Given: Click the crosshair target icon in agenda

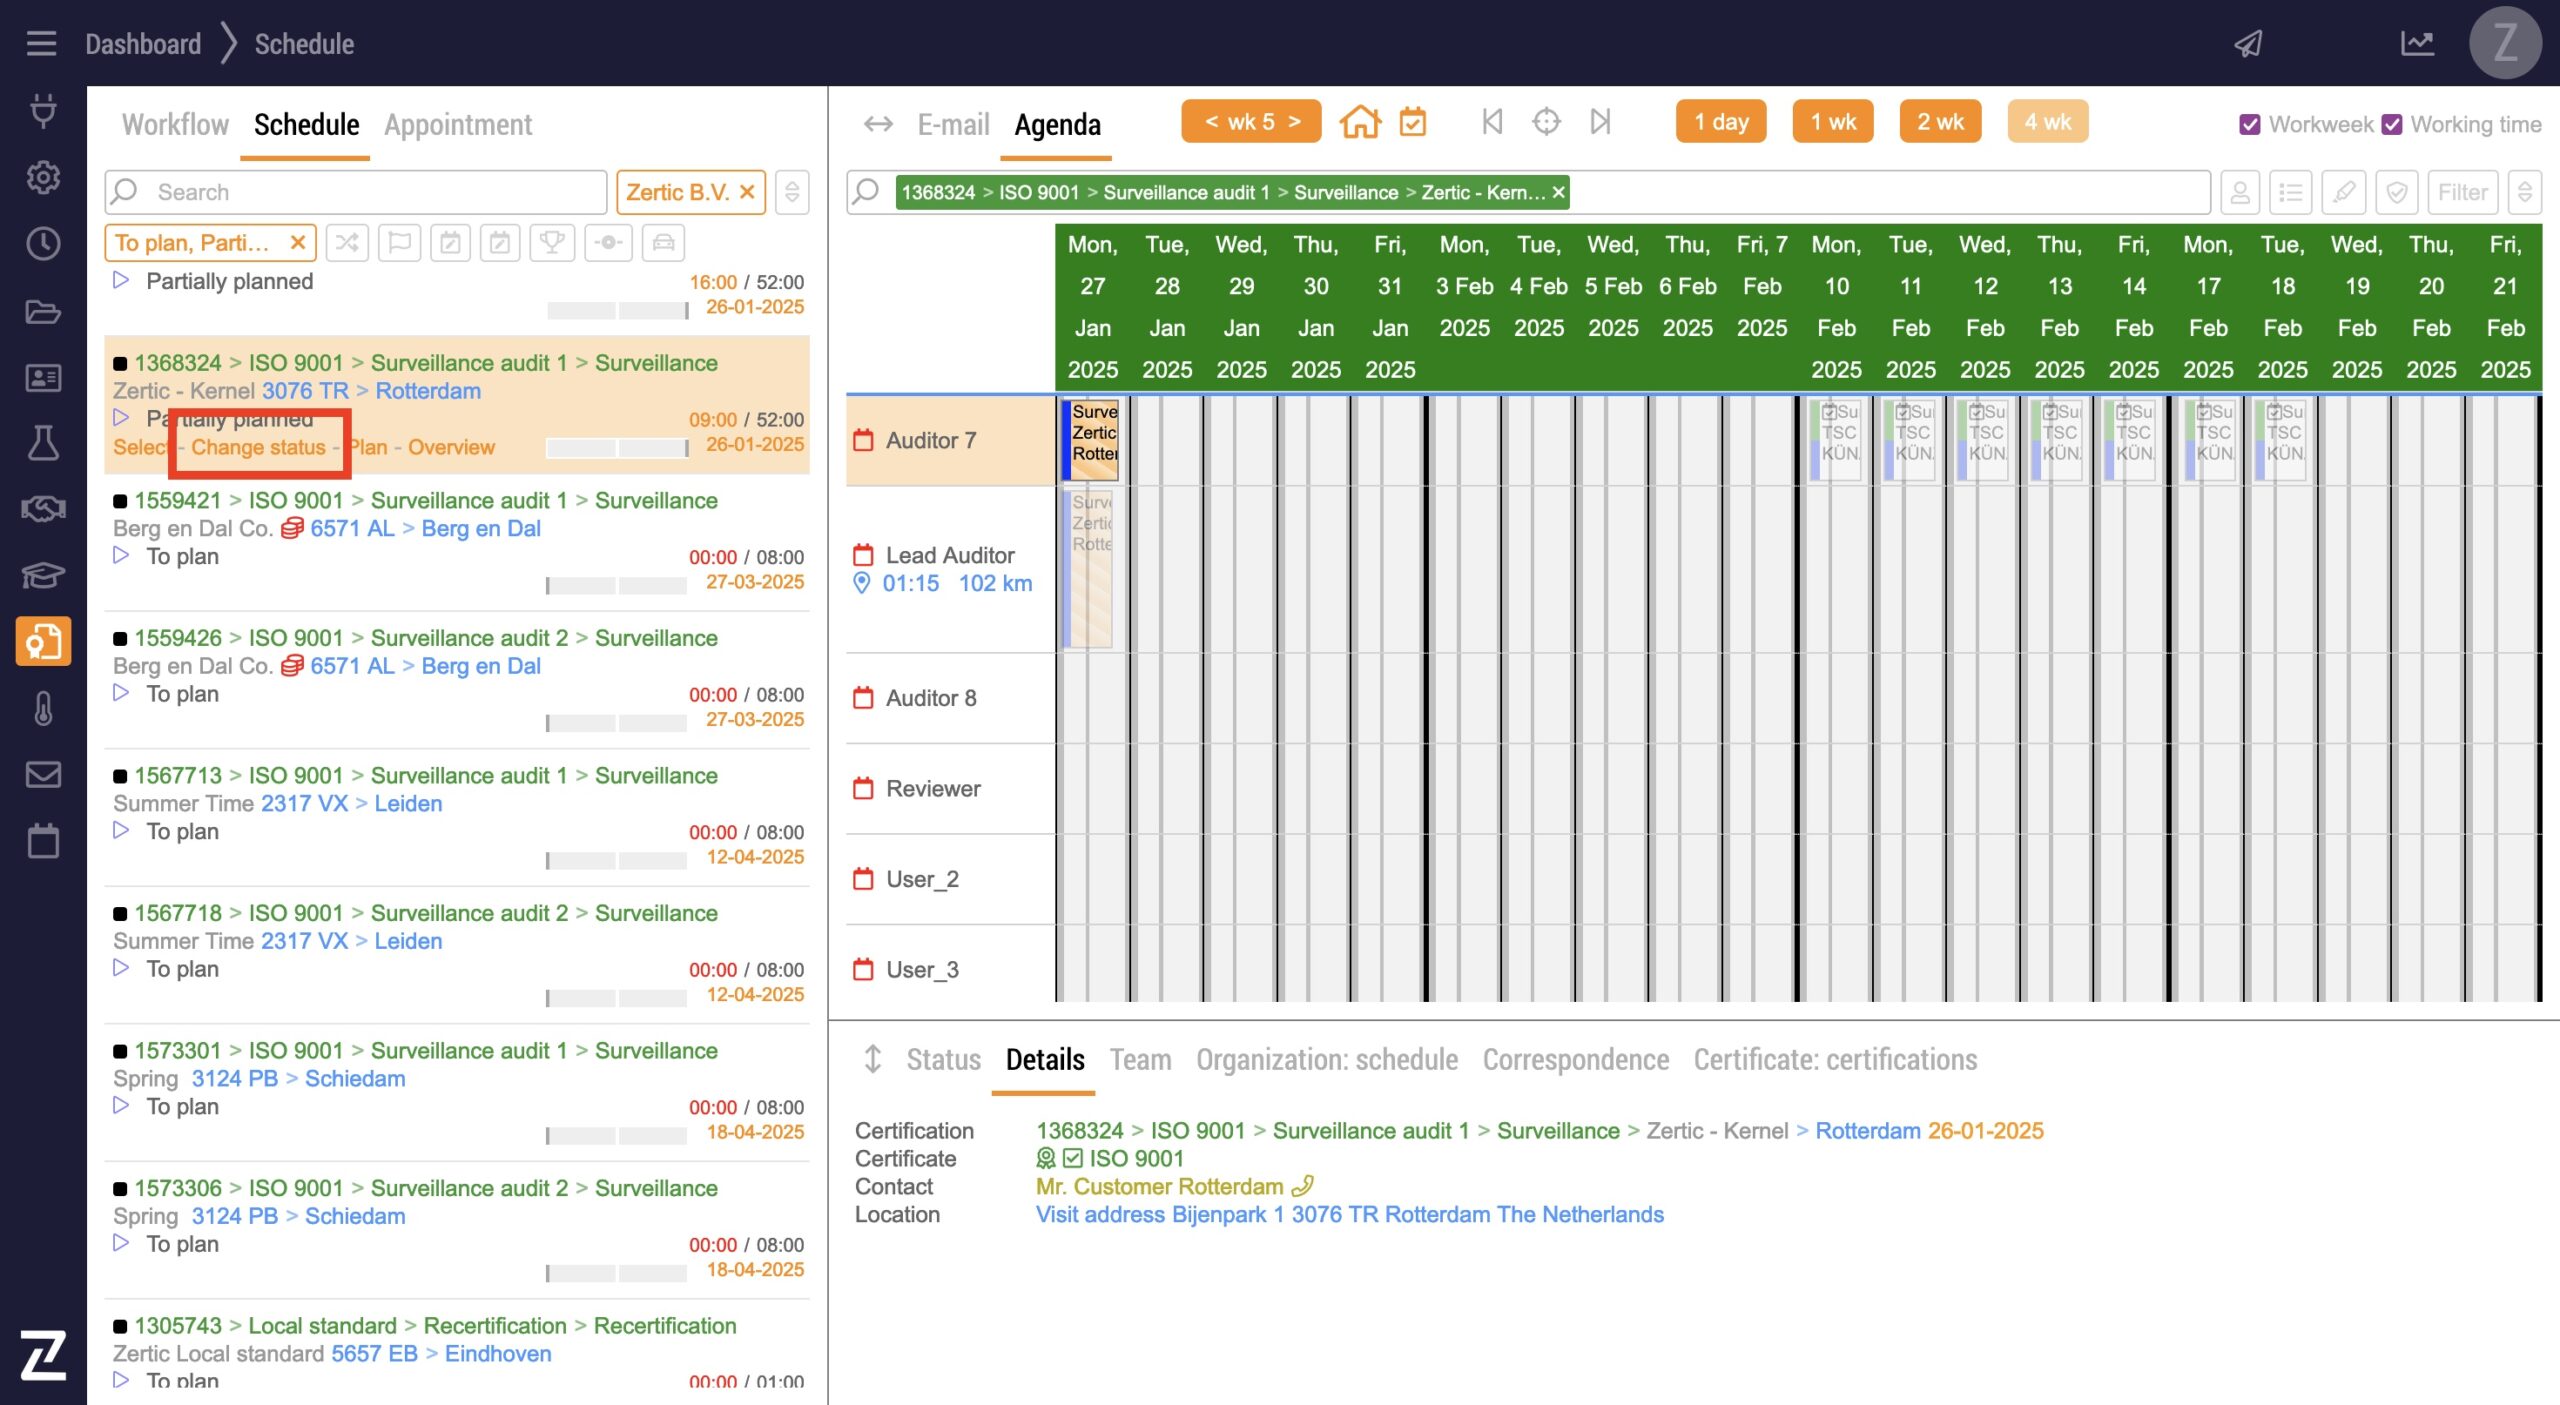Looking at the screenshot, I should point(1546,122).
